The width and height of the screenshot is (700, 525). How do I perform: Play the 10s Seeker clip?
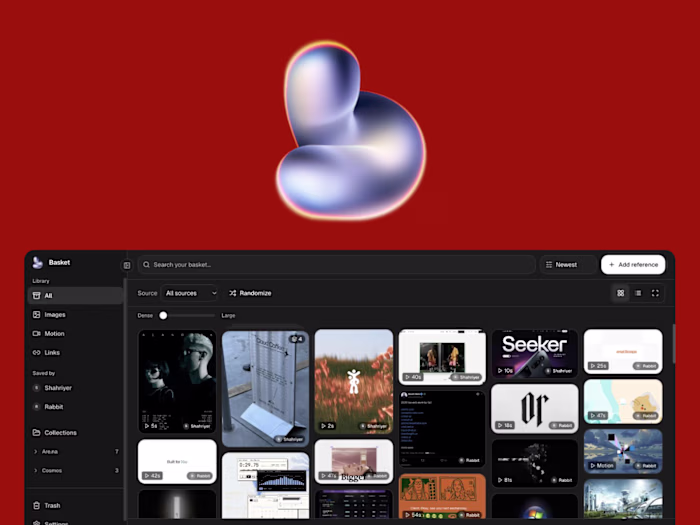point(506,371)
